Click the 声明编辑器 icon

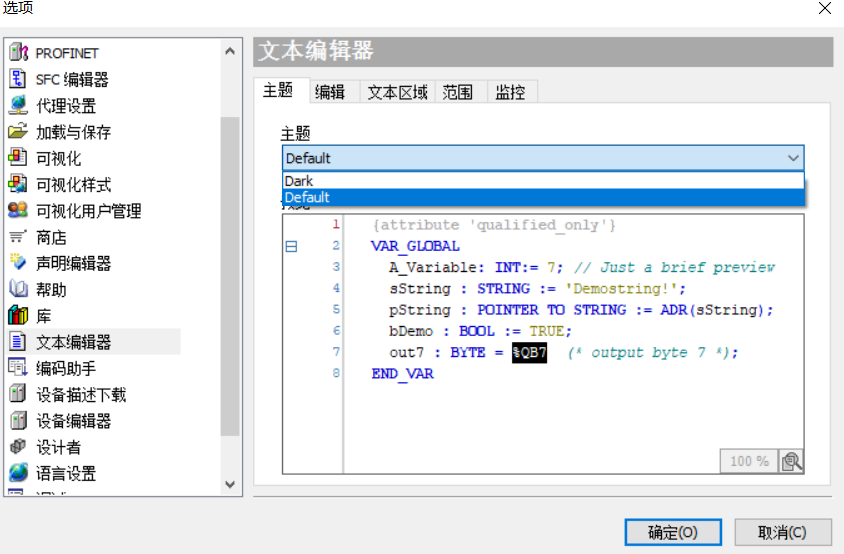pos(18,262)
